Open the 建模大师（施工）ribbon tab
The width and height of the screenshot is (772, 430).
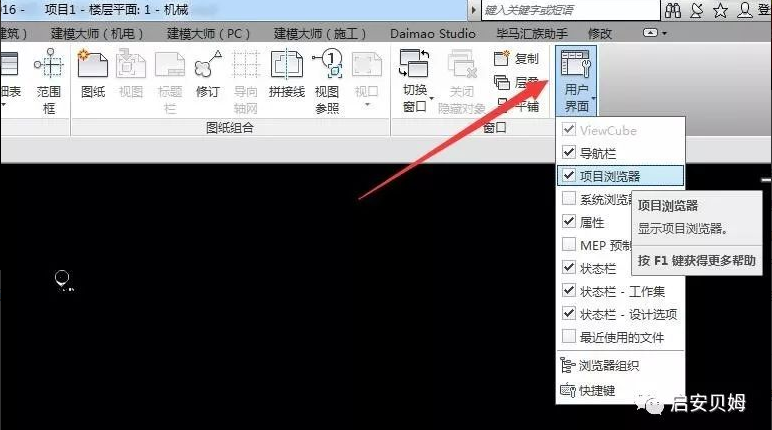tap(320, 33)
